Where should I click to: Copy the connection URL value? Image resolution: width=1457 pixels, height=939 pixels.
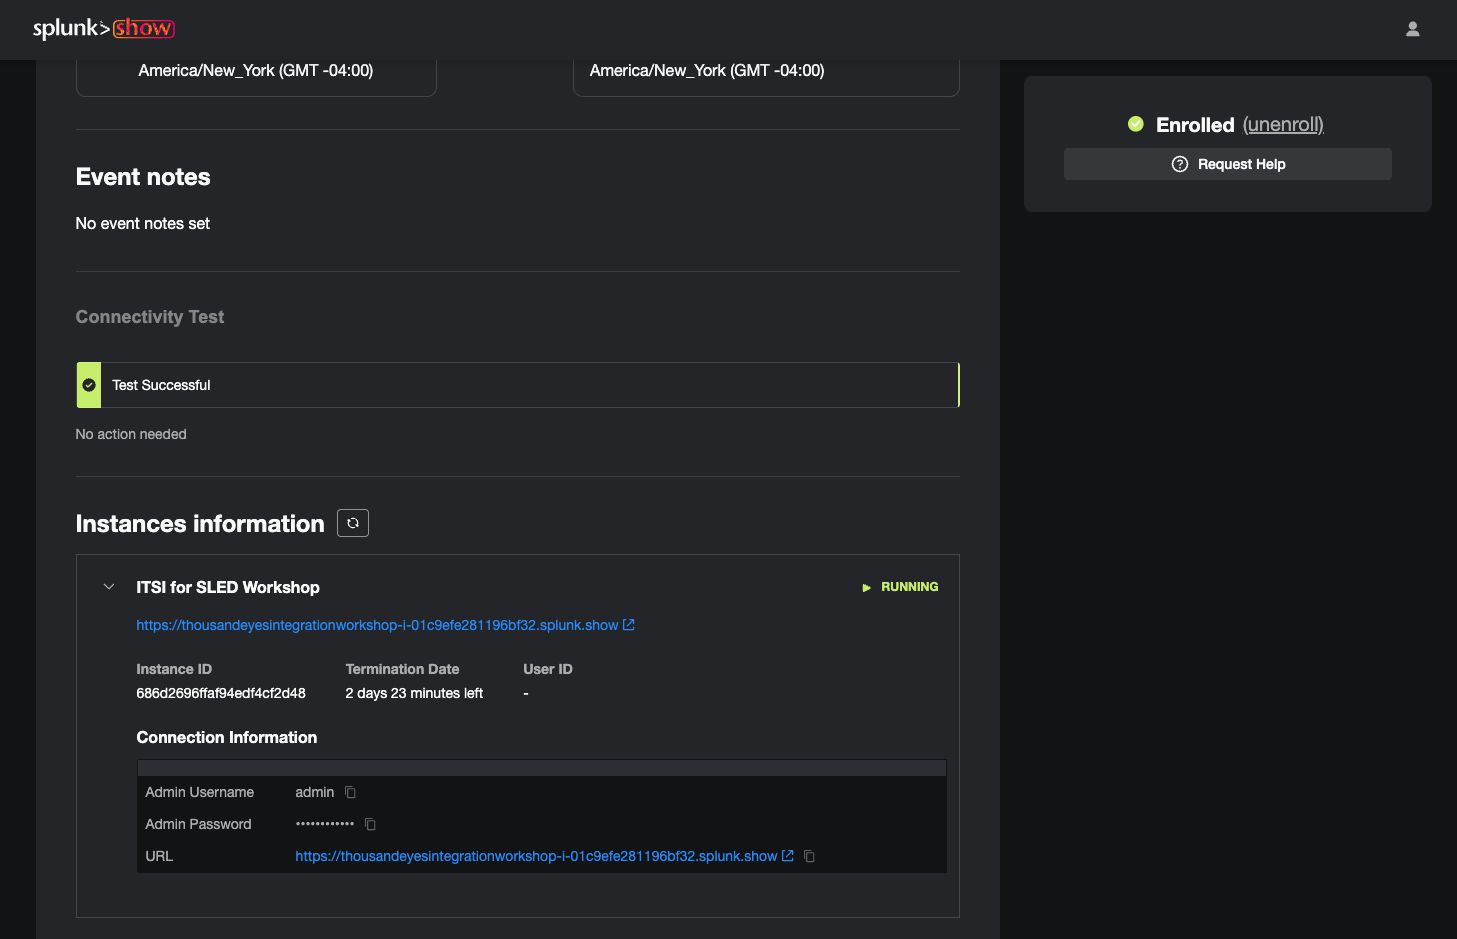809,856
